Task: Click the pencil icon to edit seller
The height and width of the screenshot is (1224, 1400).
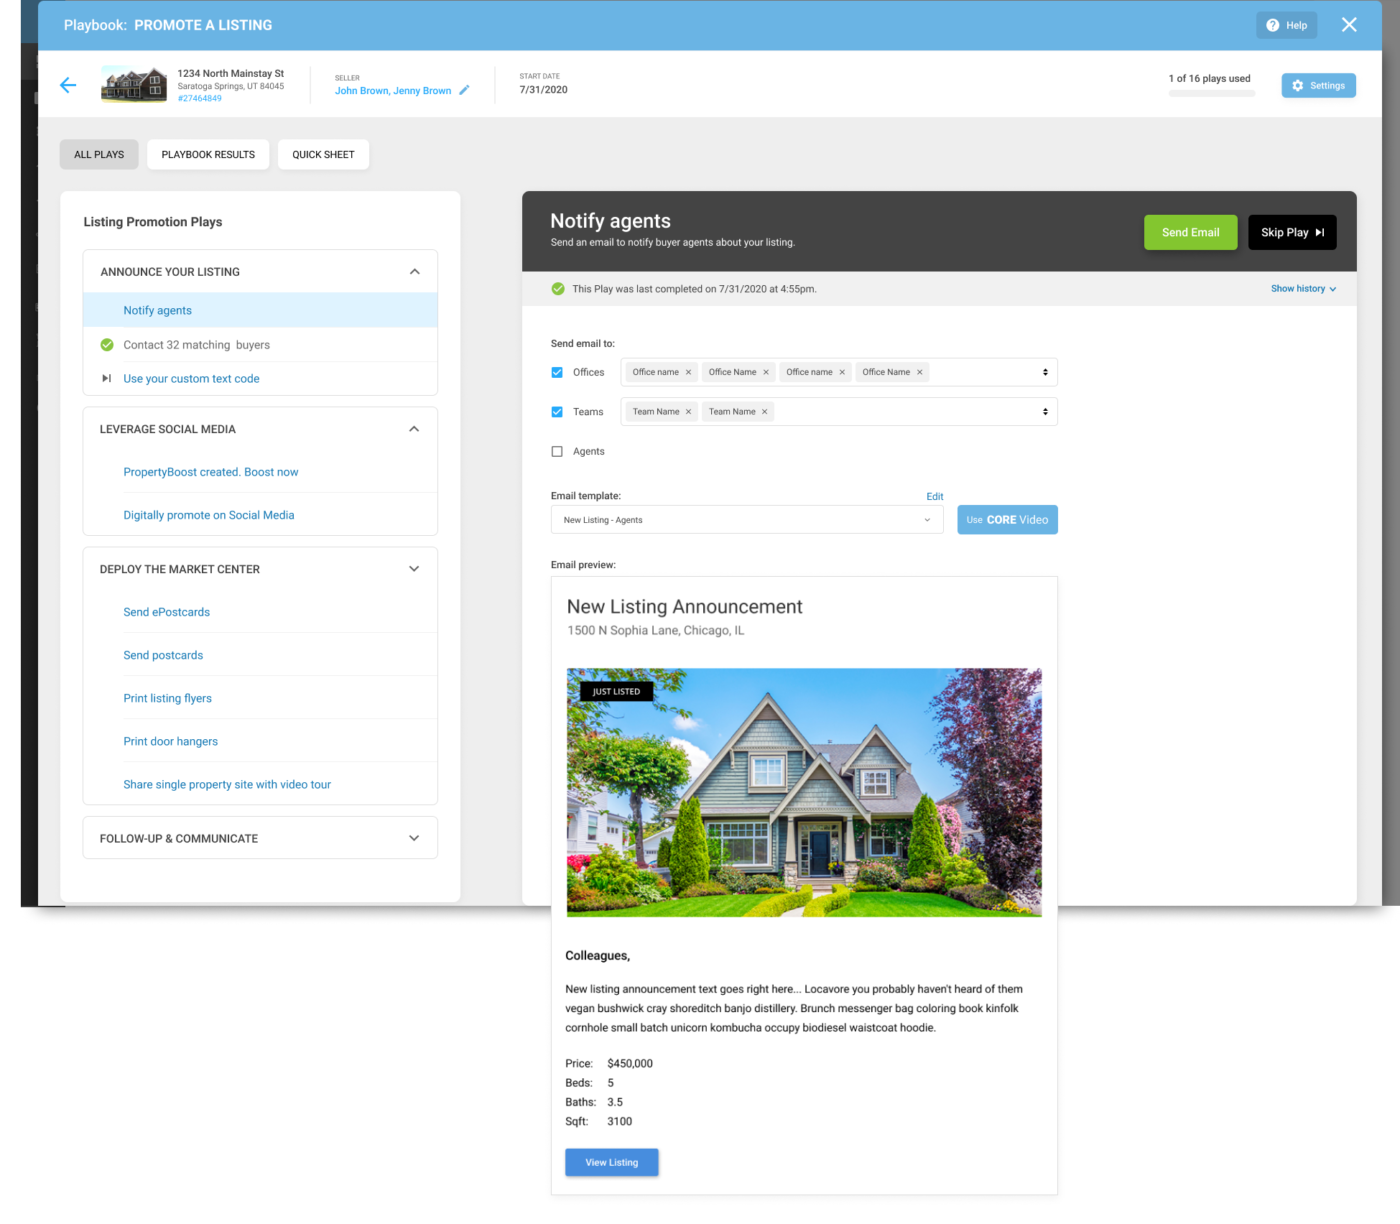Action: pyautogui.click(x=464, y=90)
